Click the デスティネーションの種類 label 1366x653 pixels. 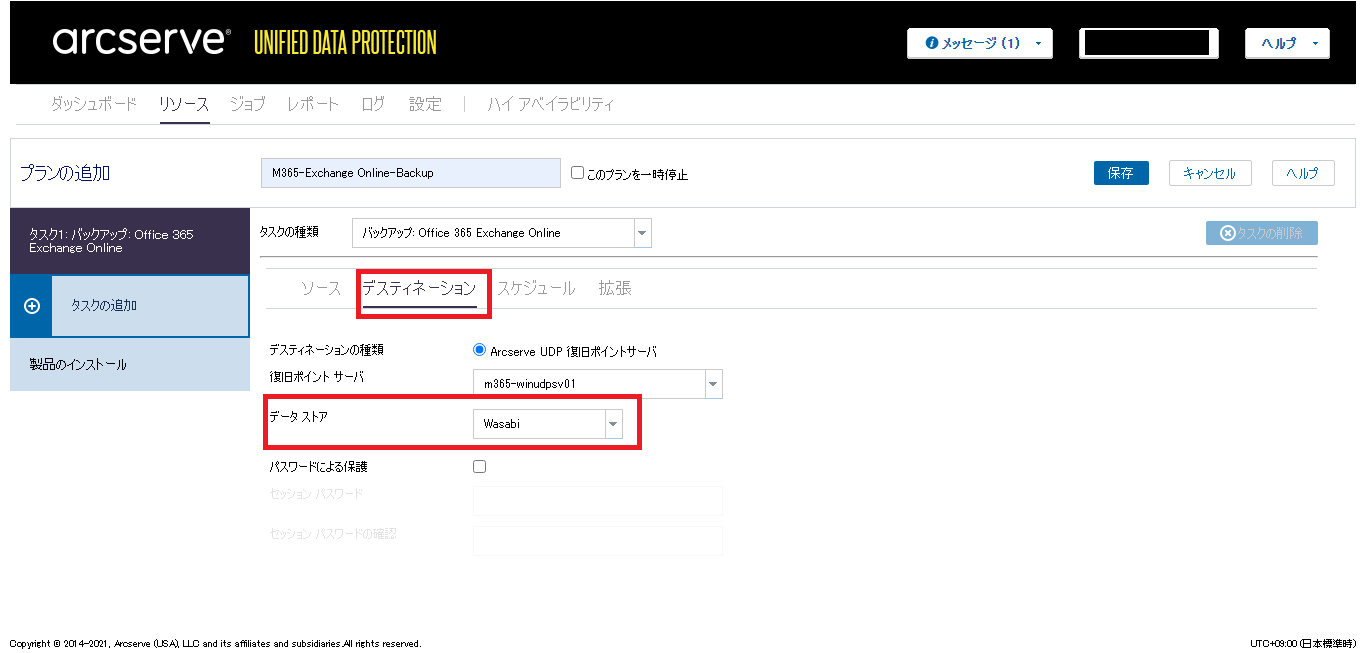click(x=326, y=350)
